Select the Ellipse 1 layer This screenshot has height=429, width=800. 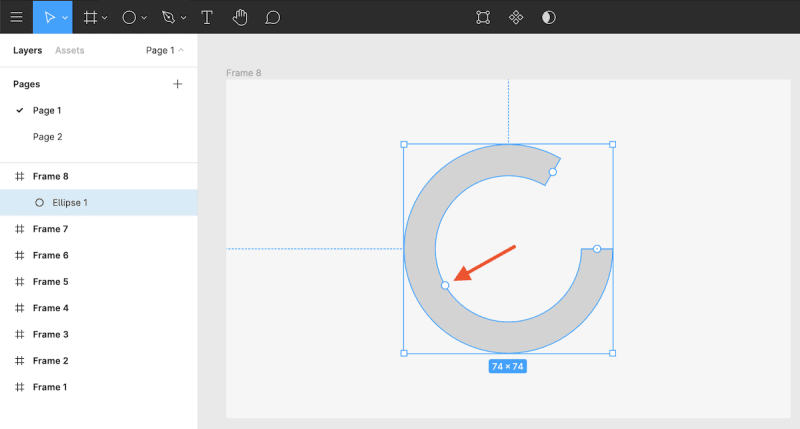[x=98, y=203]
